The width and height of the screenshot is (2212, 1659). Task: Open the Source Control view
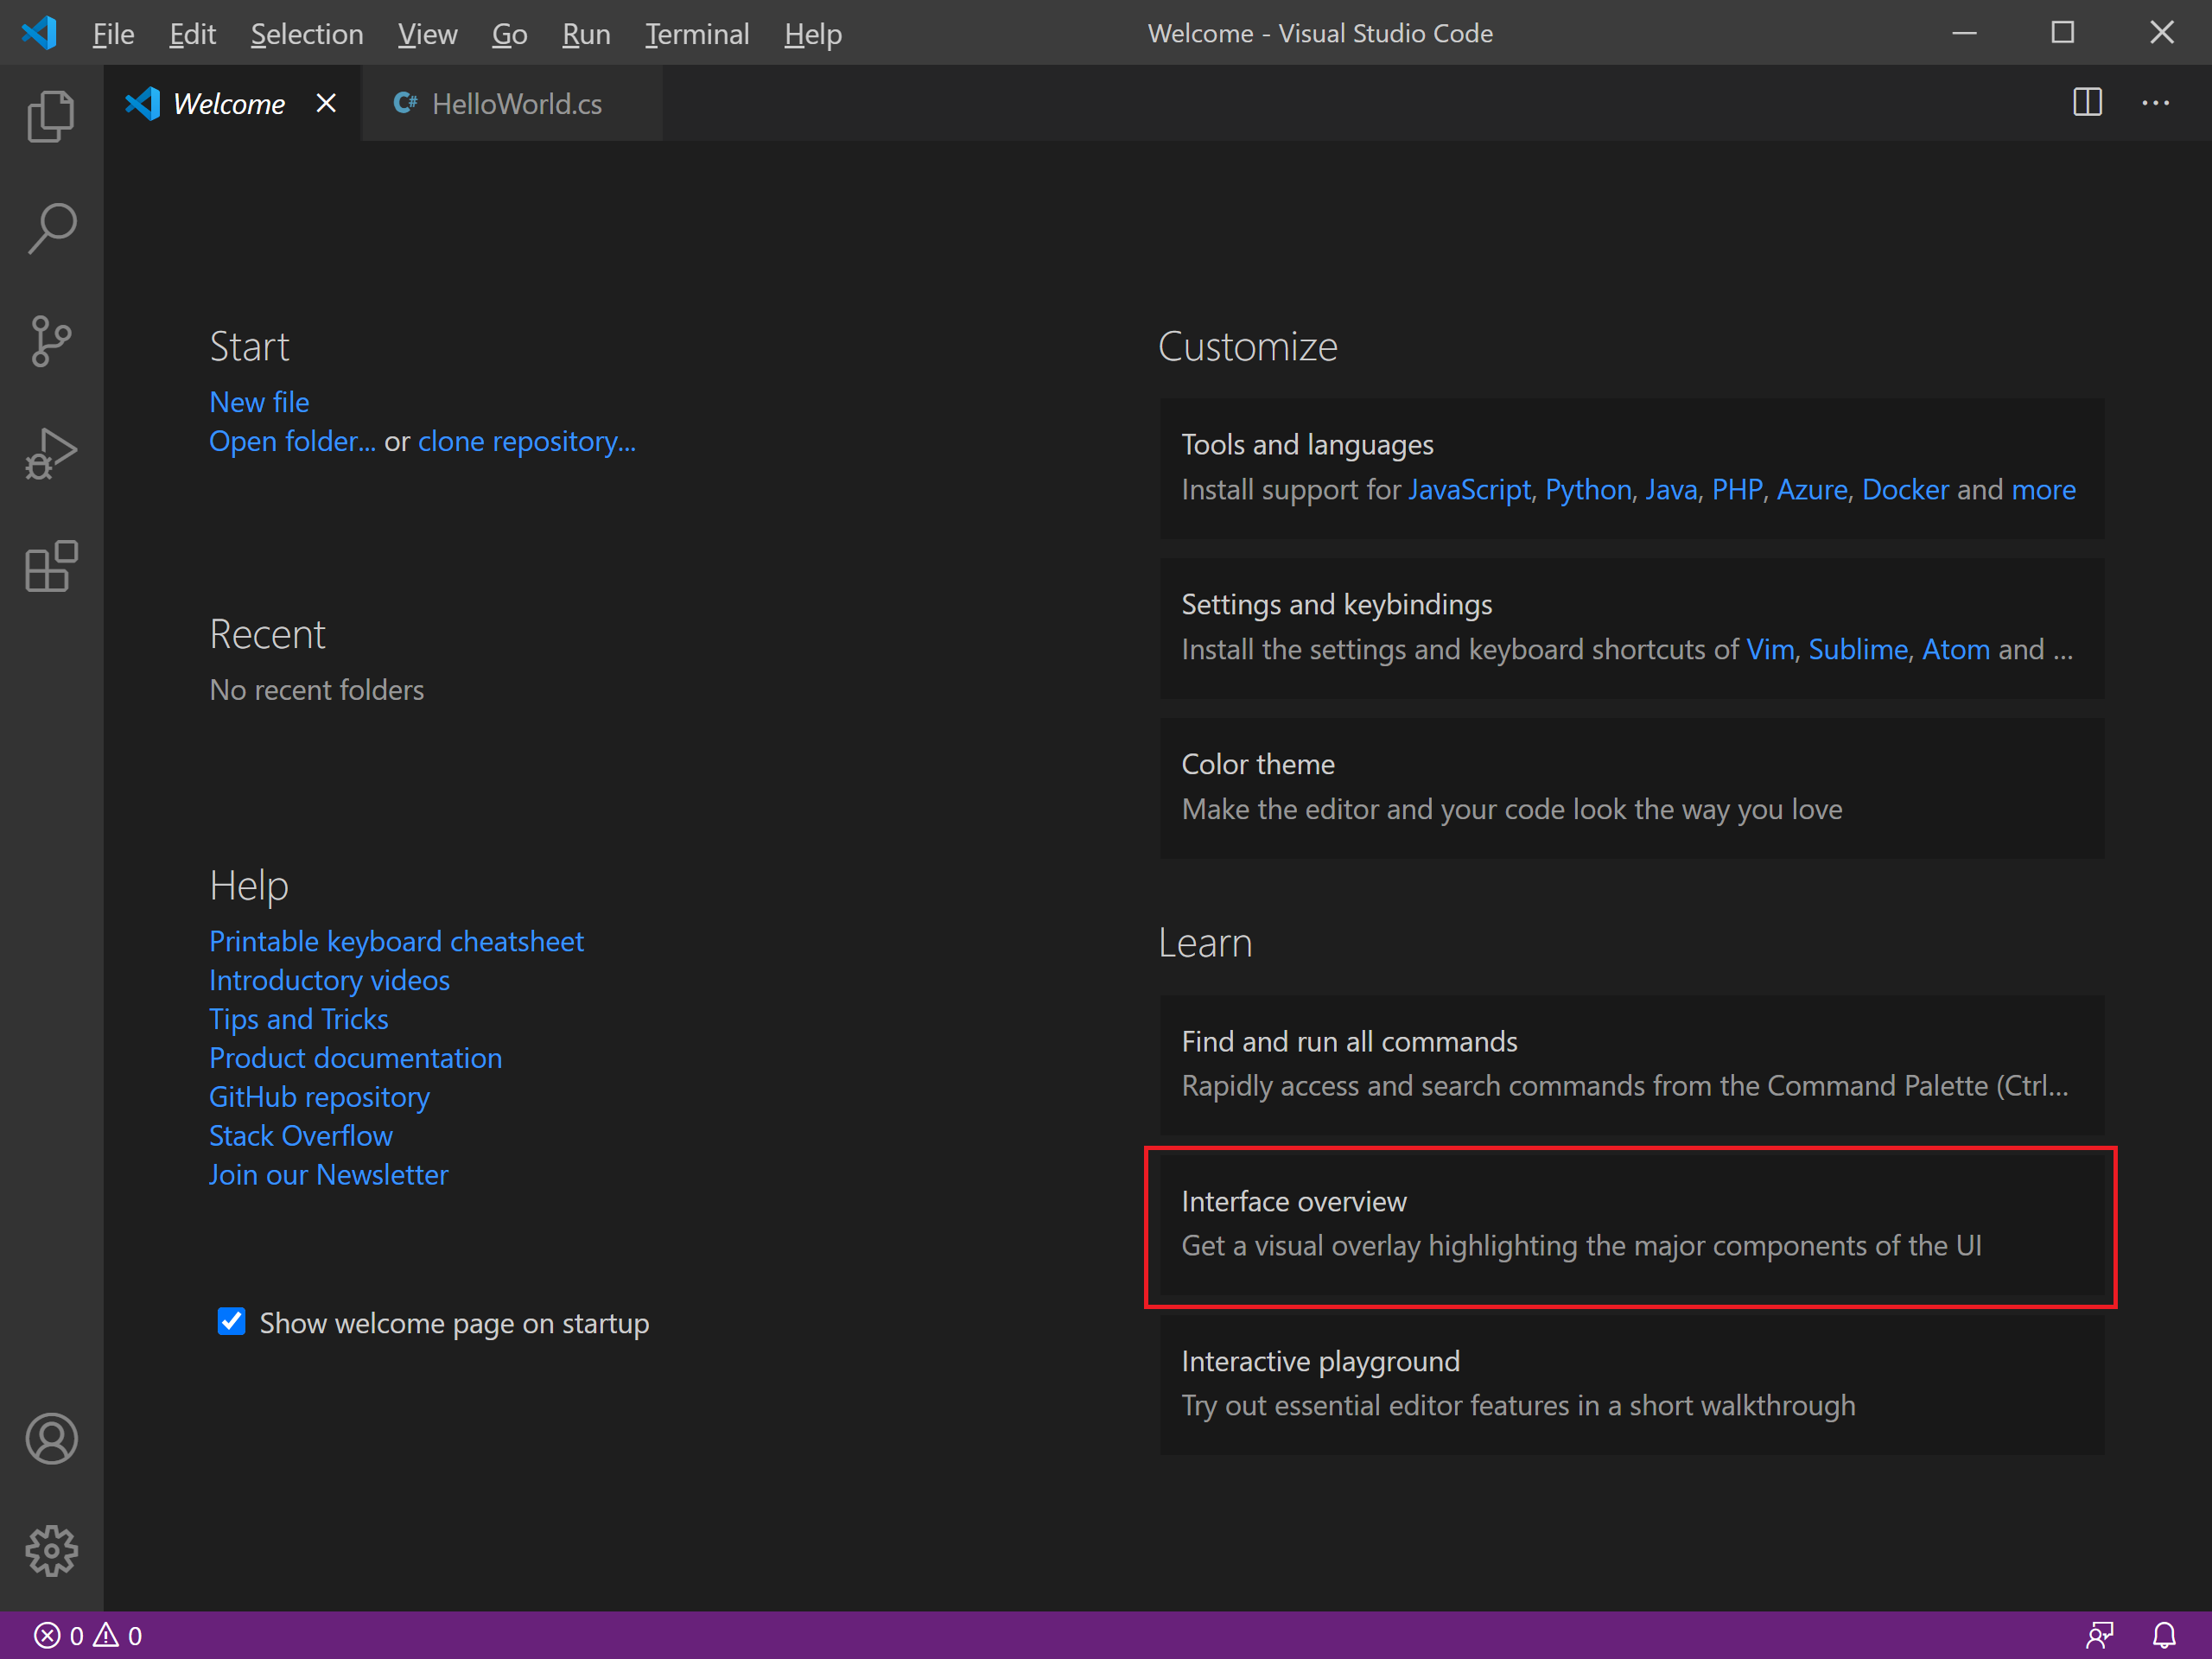[x=51, y=341]
